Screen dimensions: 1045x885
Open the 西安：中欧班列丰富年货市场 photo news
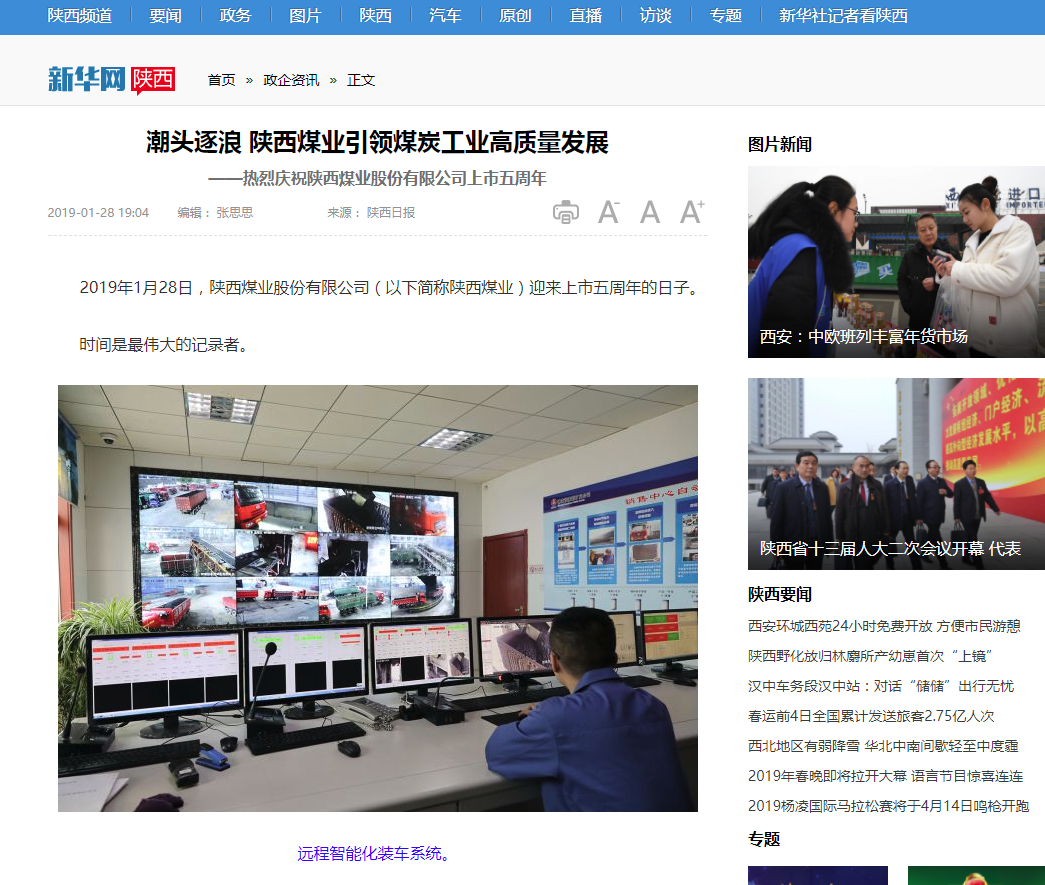pos(896,262)
